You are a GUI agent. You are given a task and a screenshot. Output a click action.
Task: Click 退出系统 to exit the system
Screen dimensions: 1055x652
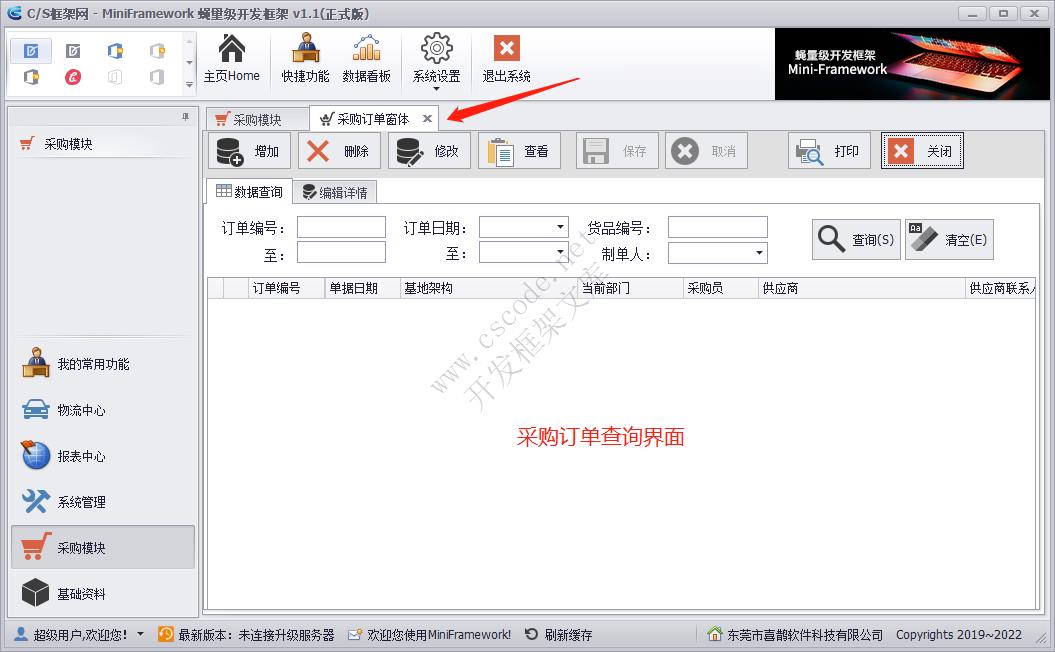pos(505,60)
